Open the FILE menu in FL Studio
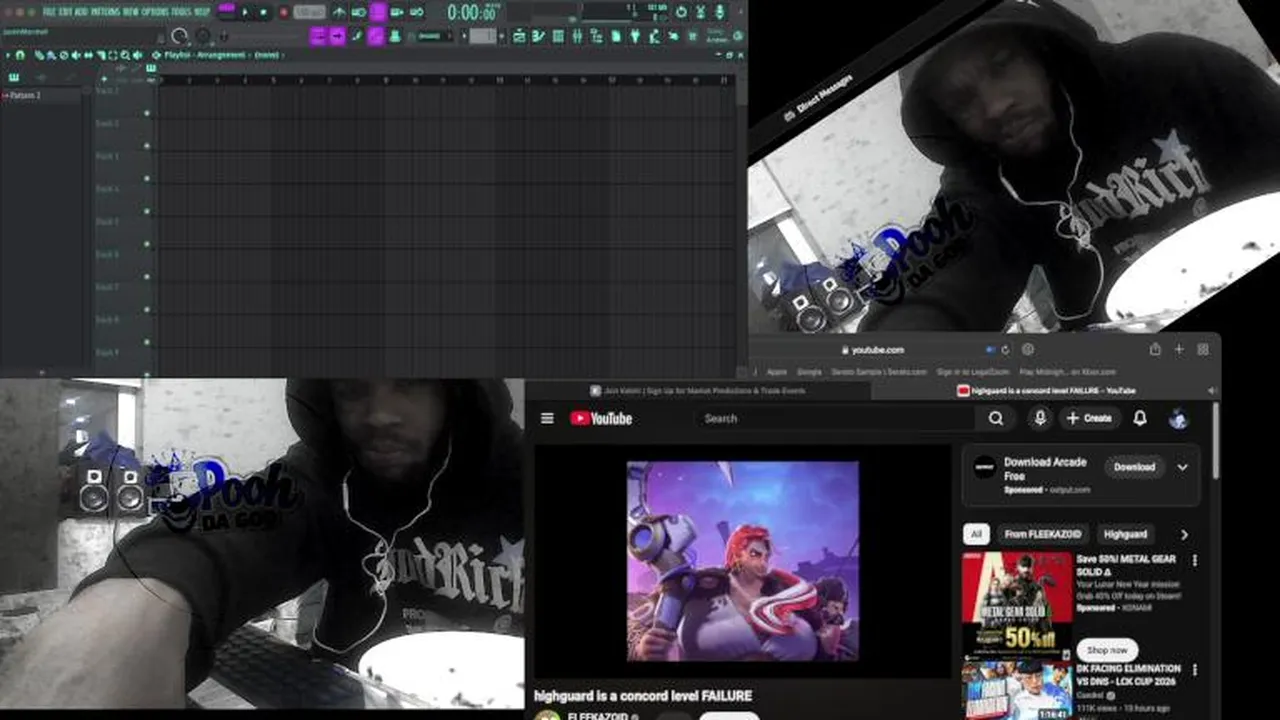 click(50, 12)
